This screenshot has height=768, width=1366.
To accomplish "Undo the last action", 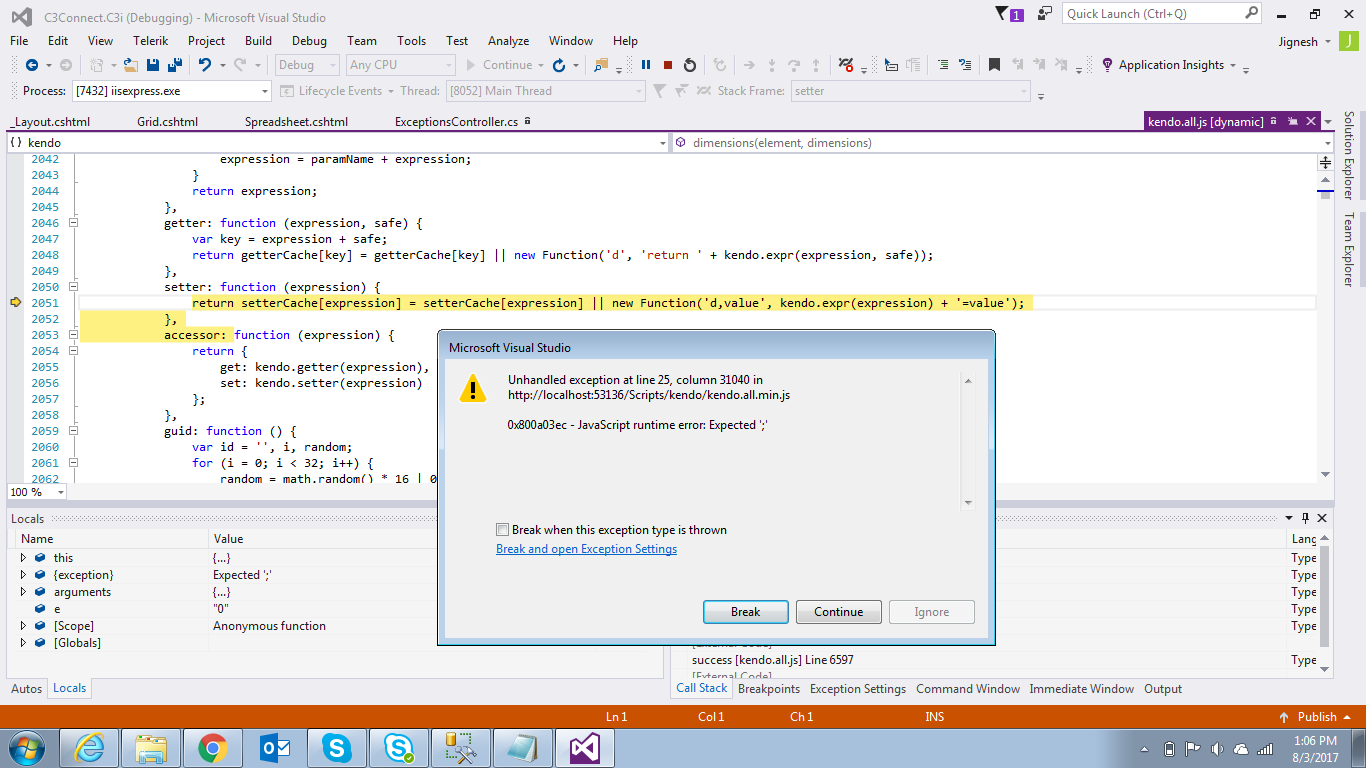I will pyautogui.click(x=205, y=65).
